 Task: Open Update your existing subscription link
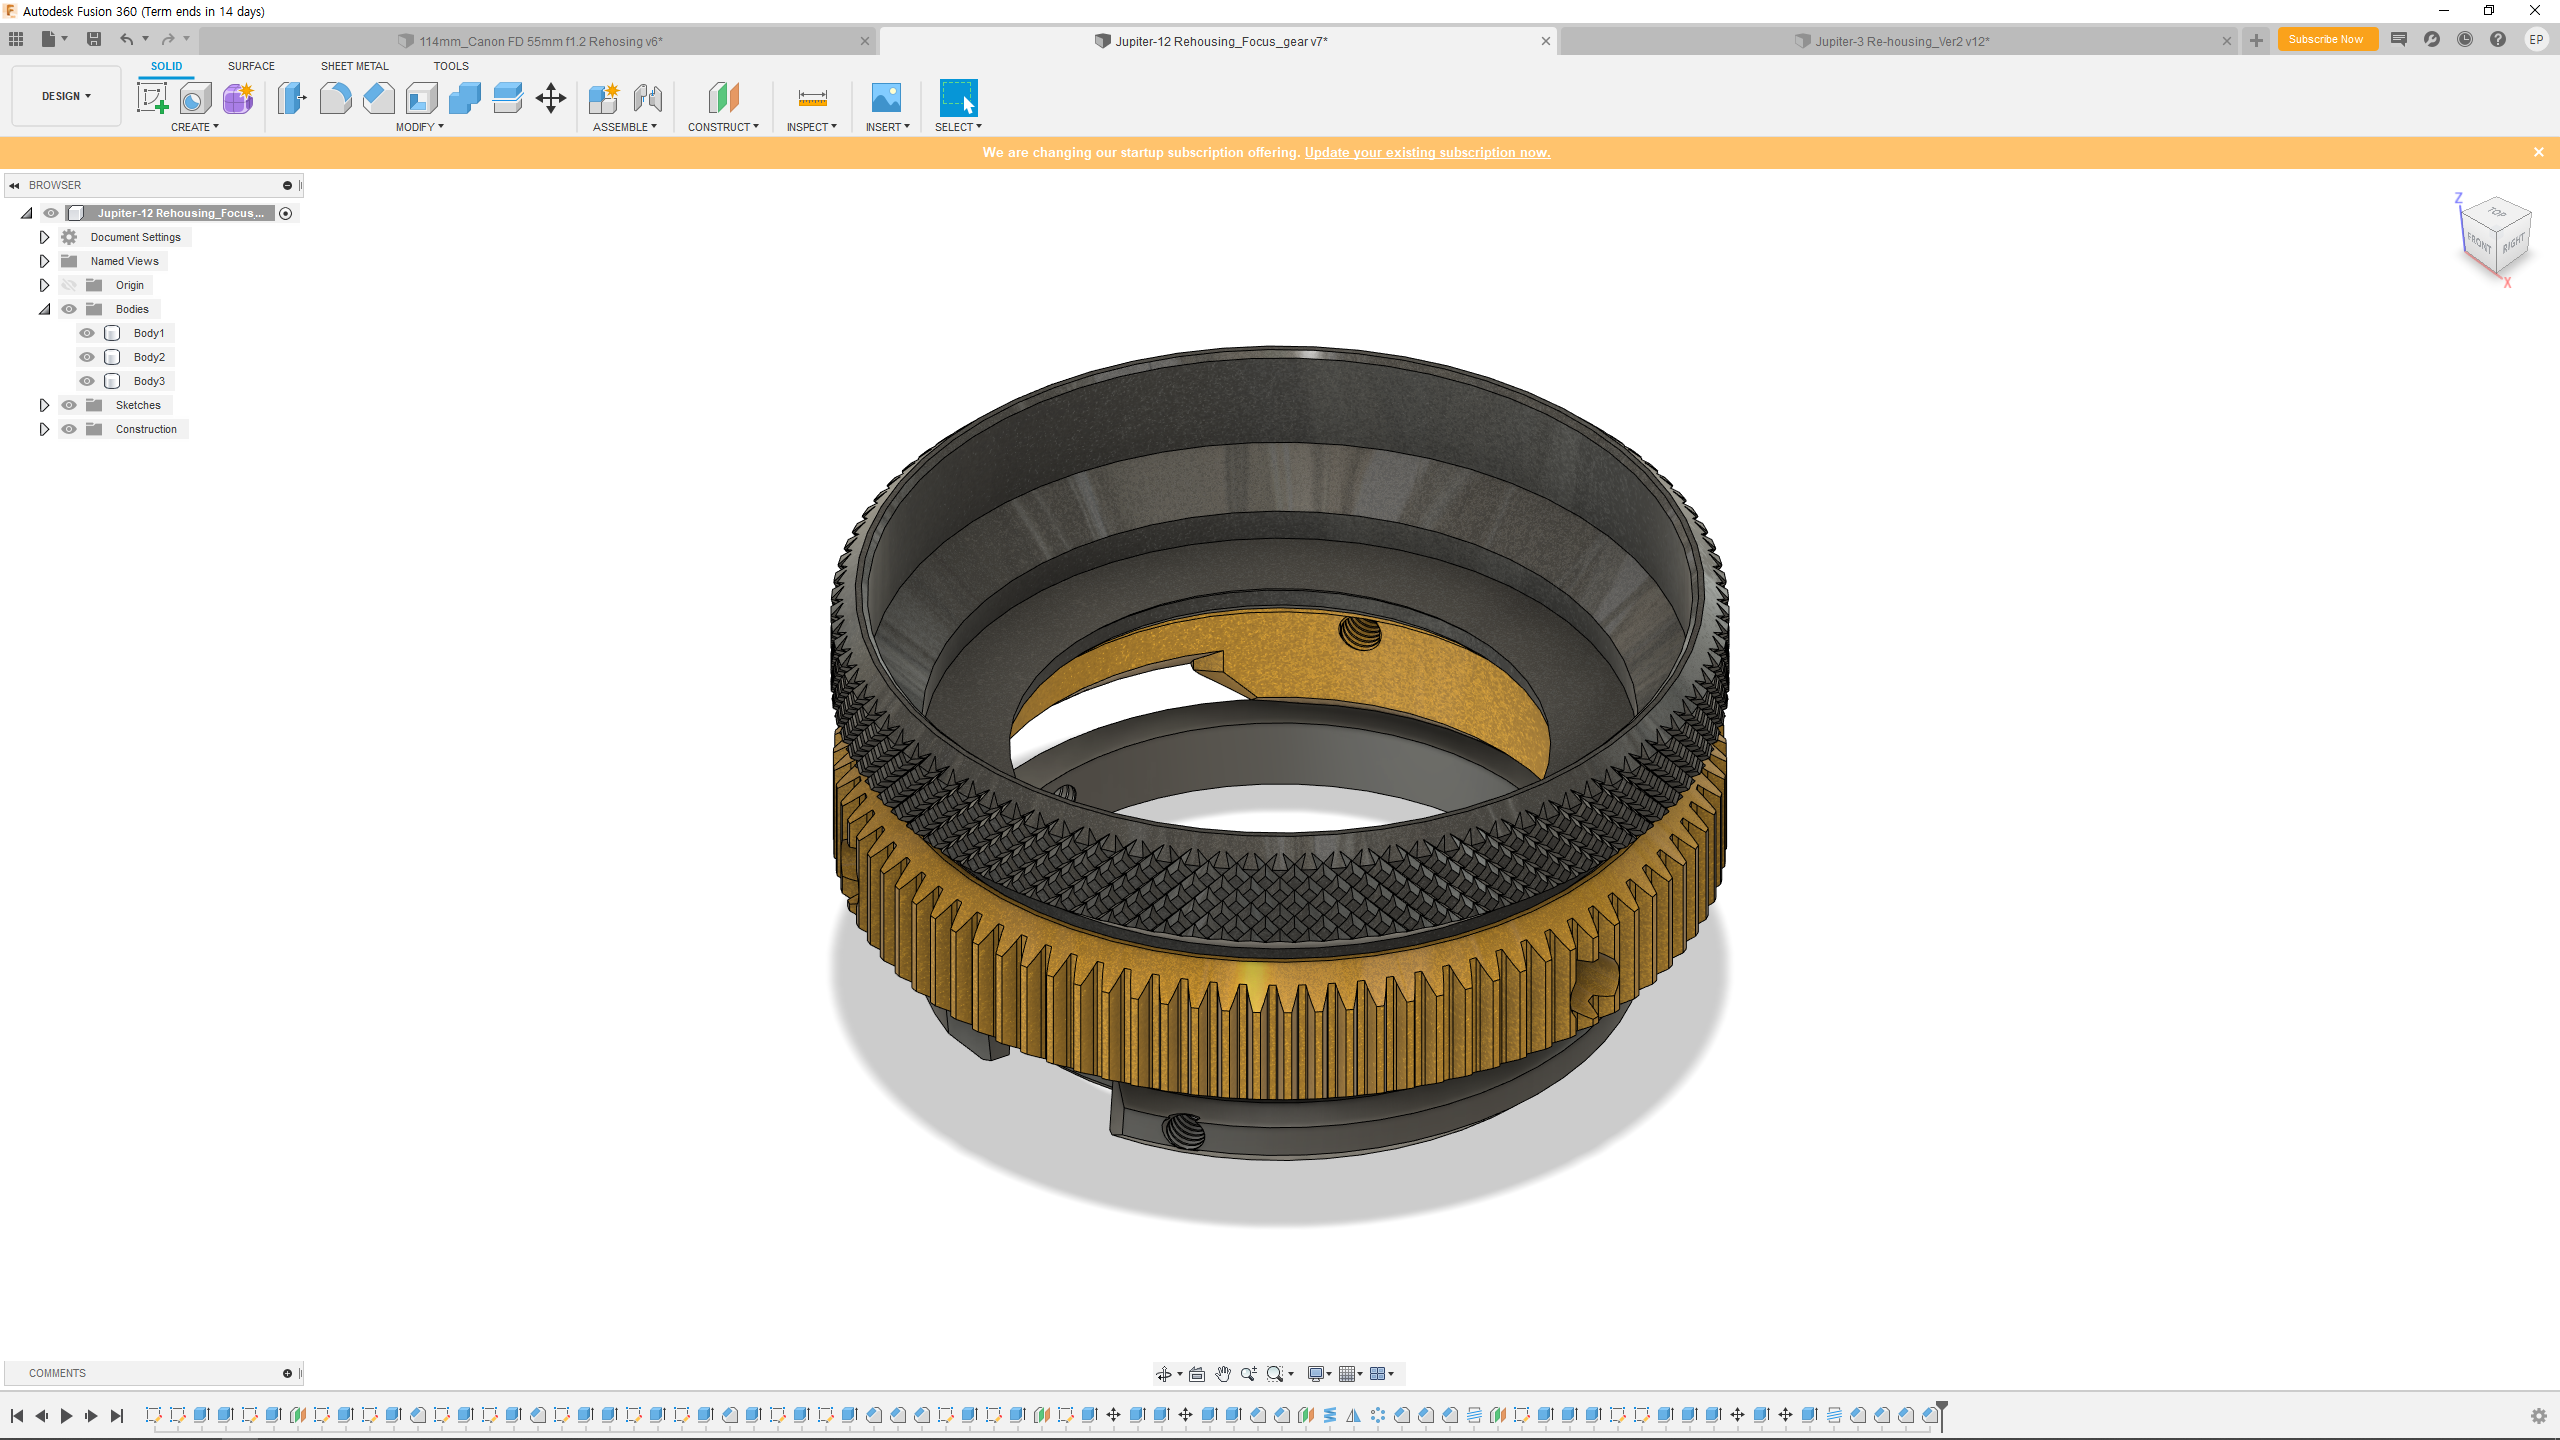tap(1427, 153)
